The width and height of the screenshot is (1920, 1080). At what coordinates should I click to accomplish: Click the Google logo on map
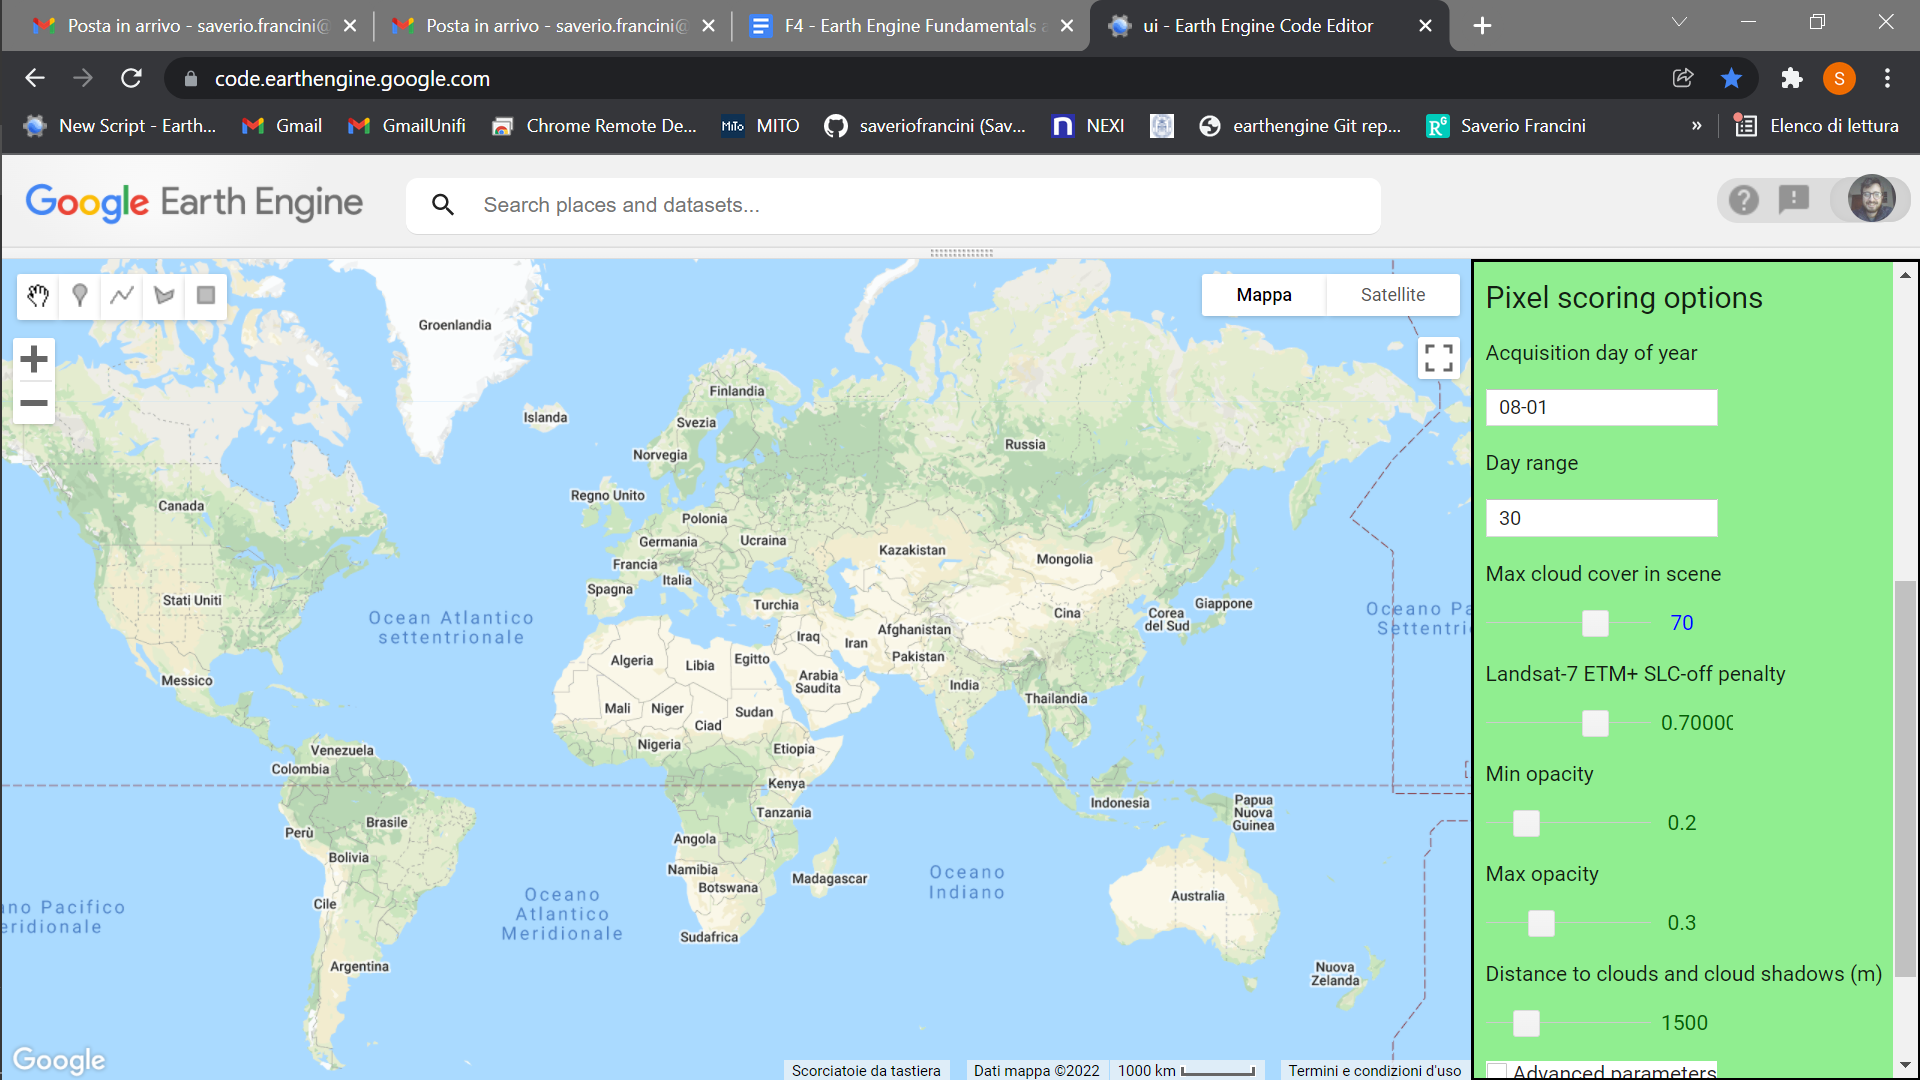pyautogui.click(x=58, y=1059)
